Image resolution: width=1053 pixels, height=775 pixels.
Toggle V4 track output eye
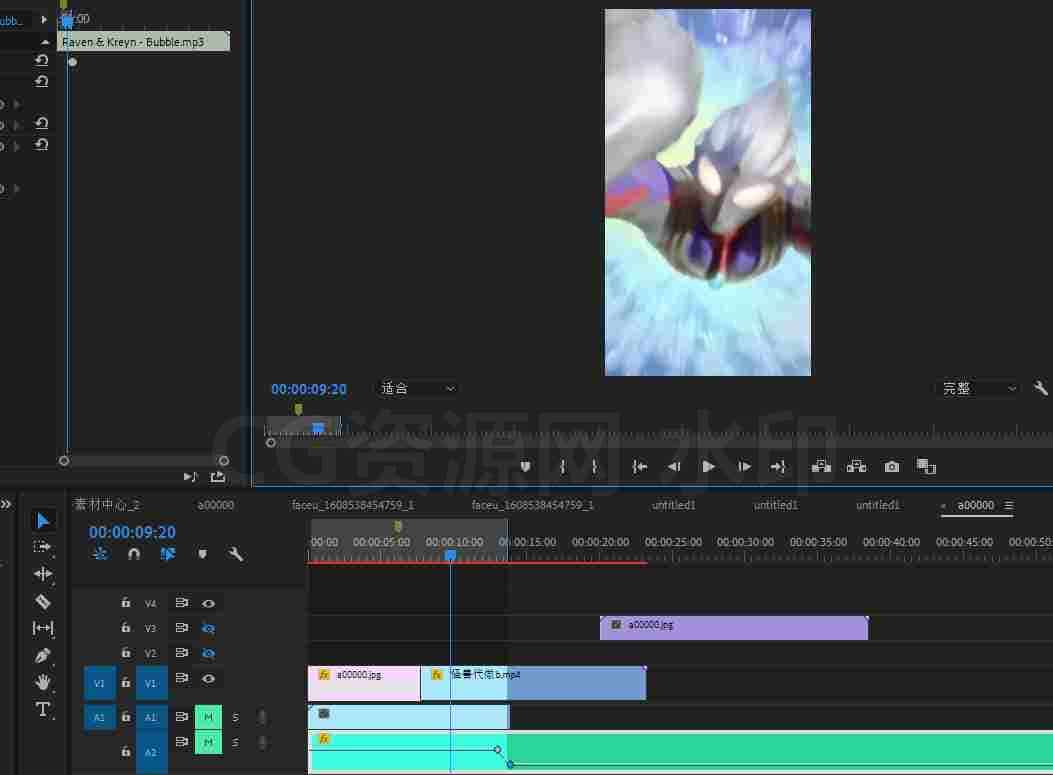(x=208, y=603)
